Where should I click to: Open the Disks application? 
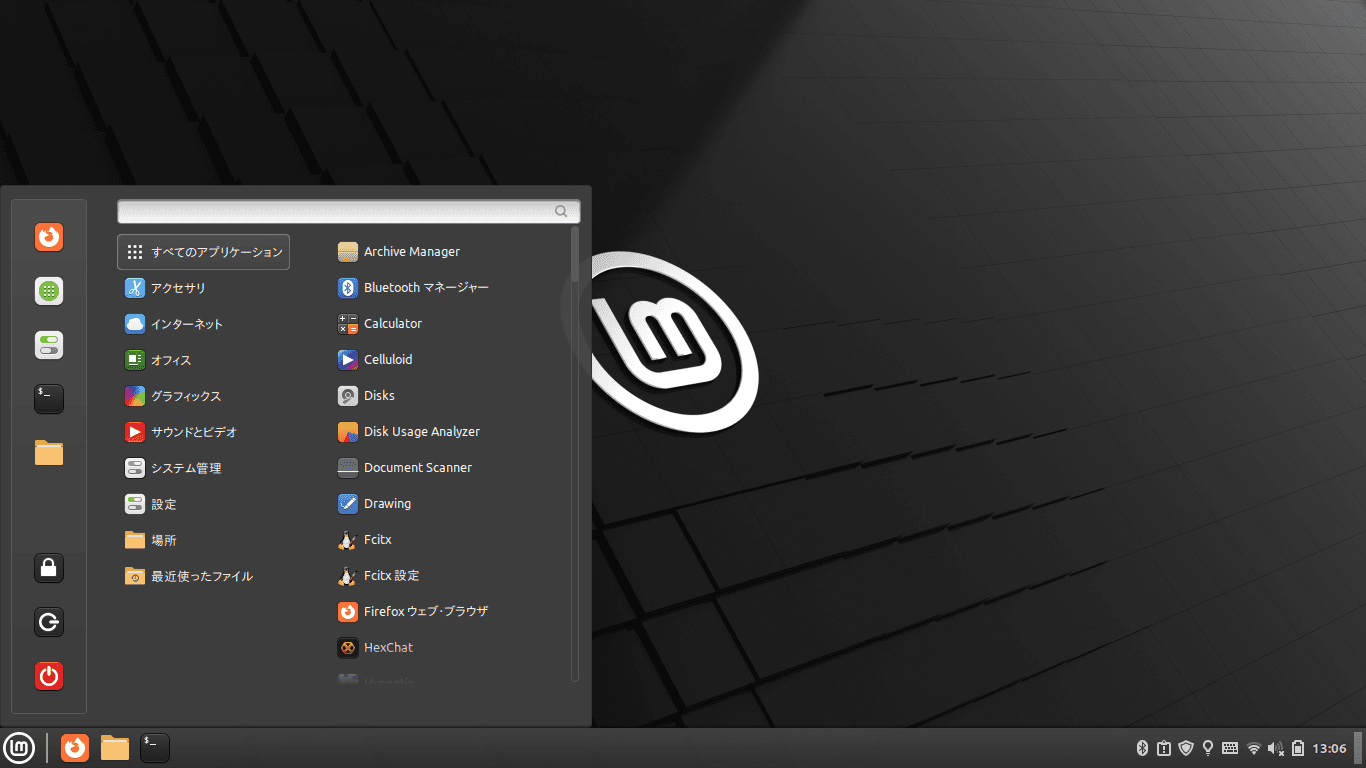click(450, 396)
